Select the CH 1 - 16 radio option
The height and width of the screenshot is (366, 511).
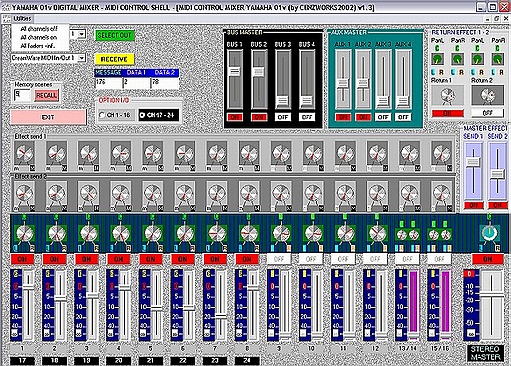[x=115, y=115]
